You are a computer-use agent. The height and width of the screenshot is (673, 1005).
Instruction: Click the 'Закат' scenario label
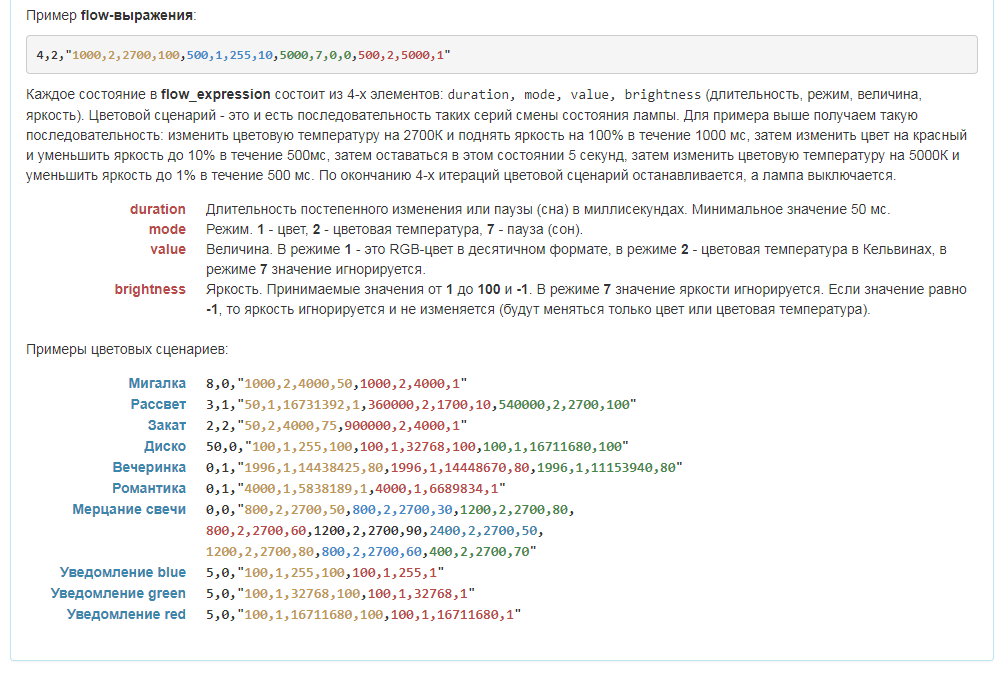pyautogui.click(x=166, y=425)
